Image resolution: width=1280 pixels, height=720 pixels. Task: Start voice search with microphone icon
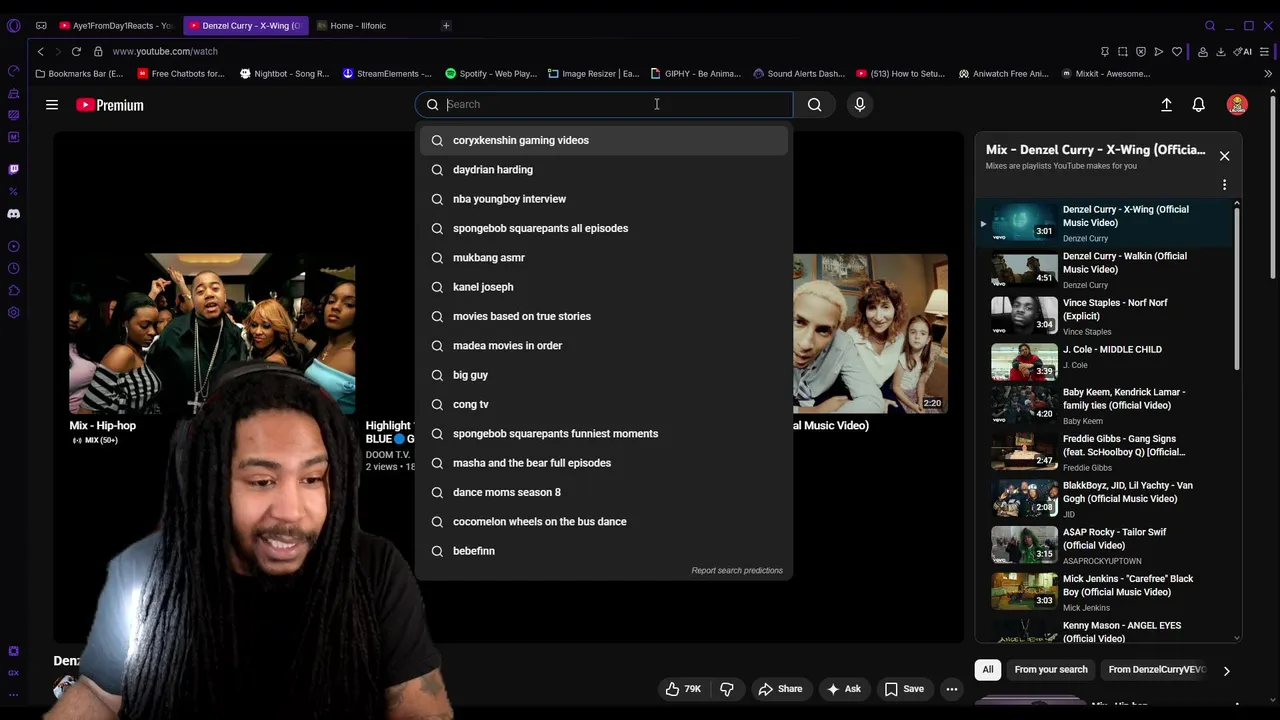coord(860,104)
